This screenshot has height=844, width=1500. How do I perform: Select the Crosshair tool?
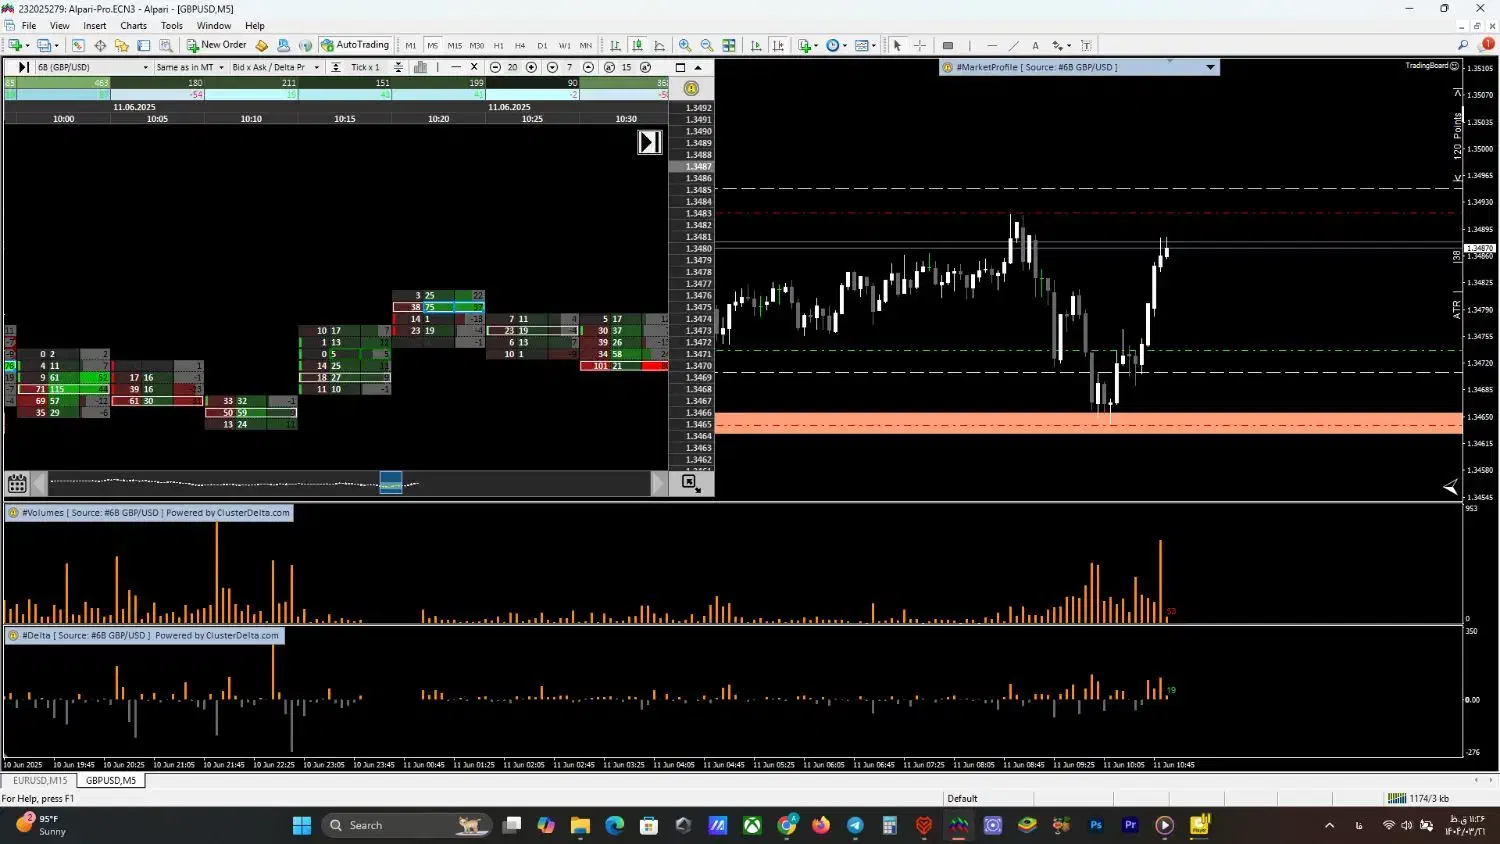click(x=920, y=46)
